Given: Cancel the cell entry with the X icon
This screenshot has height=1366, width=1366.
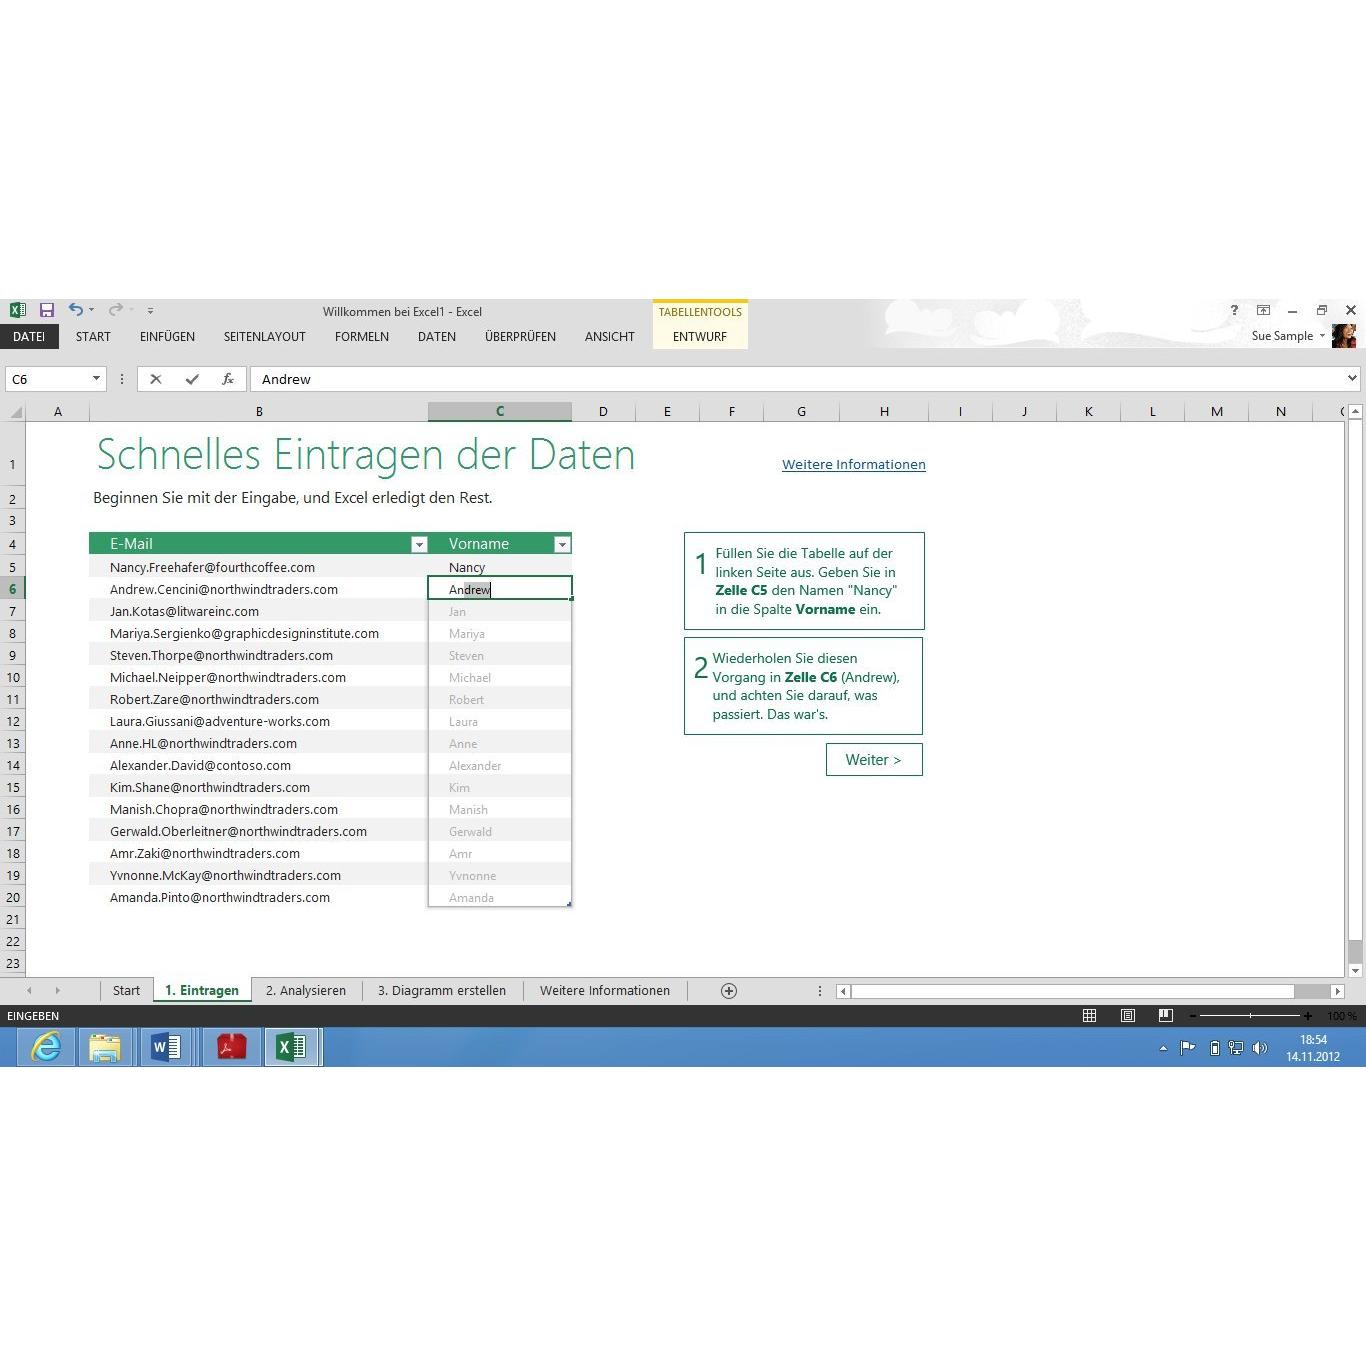Looking at the screenshot, I should (x=156, y=379).
